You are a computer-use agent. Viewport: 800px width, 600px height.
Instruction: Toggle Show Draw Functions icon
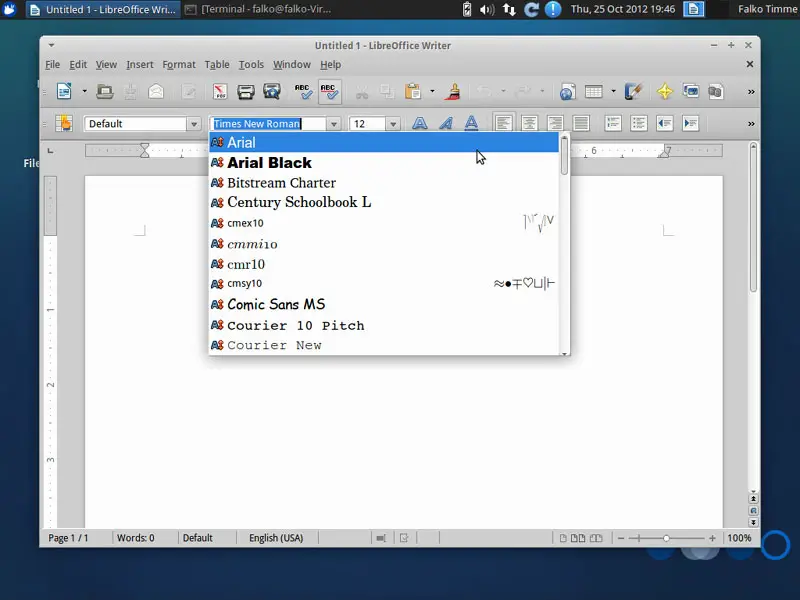(633, 92)
